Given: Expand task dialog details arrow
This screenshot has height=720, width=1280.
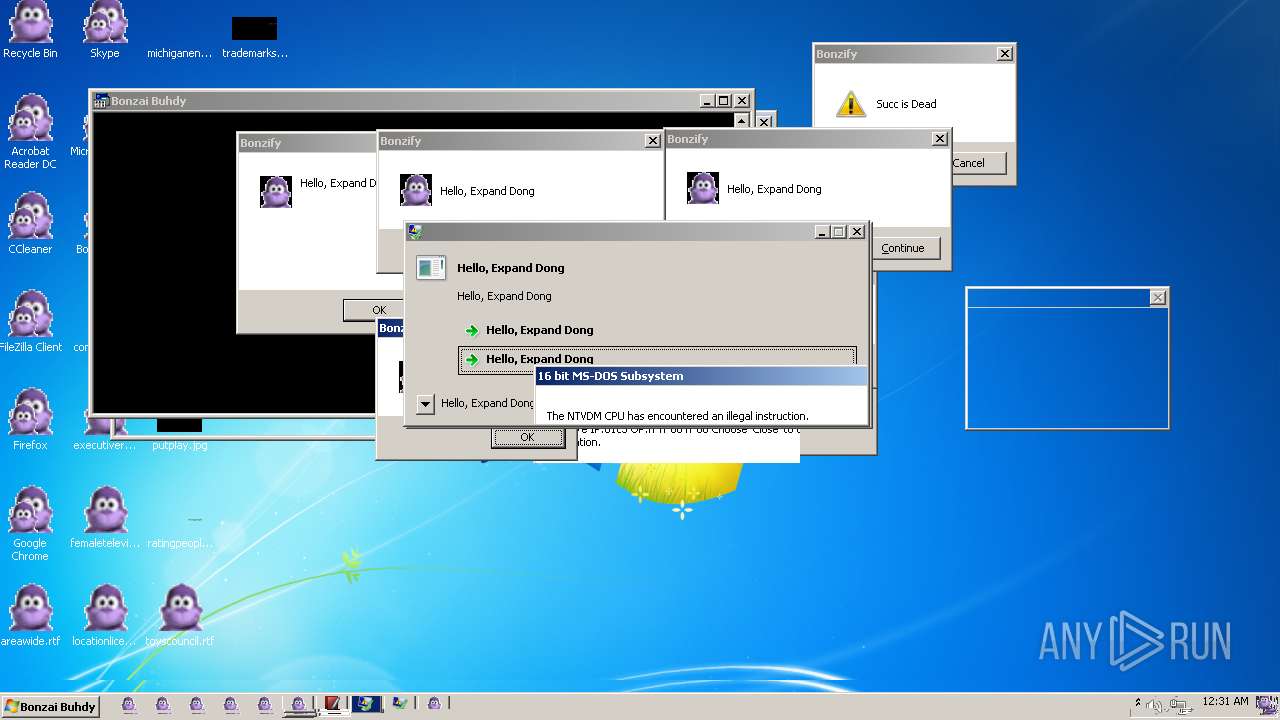Looking at the screenshot, I should [x=425, y=404].
